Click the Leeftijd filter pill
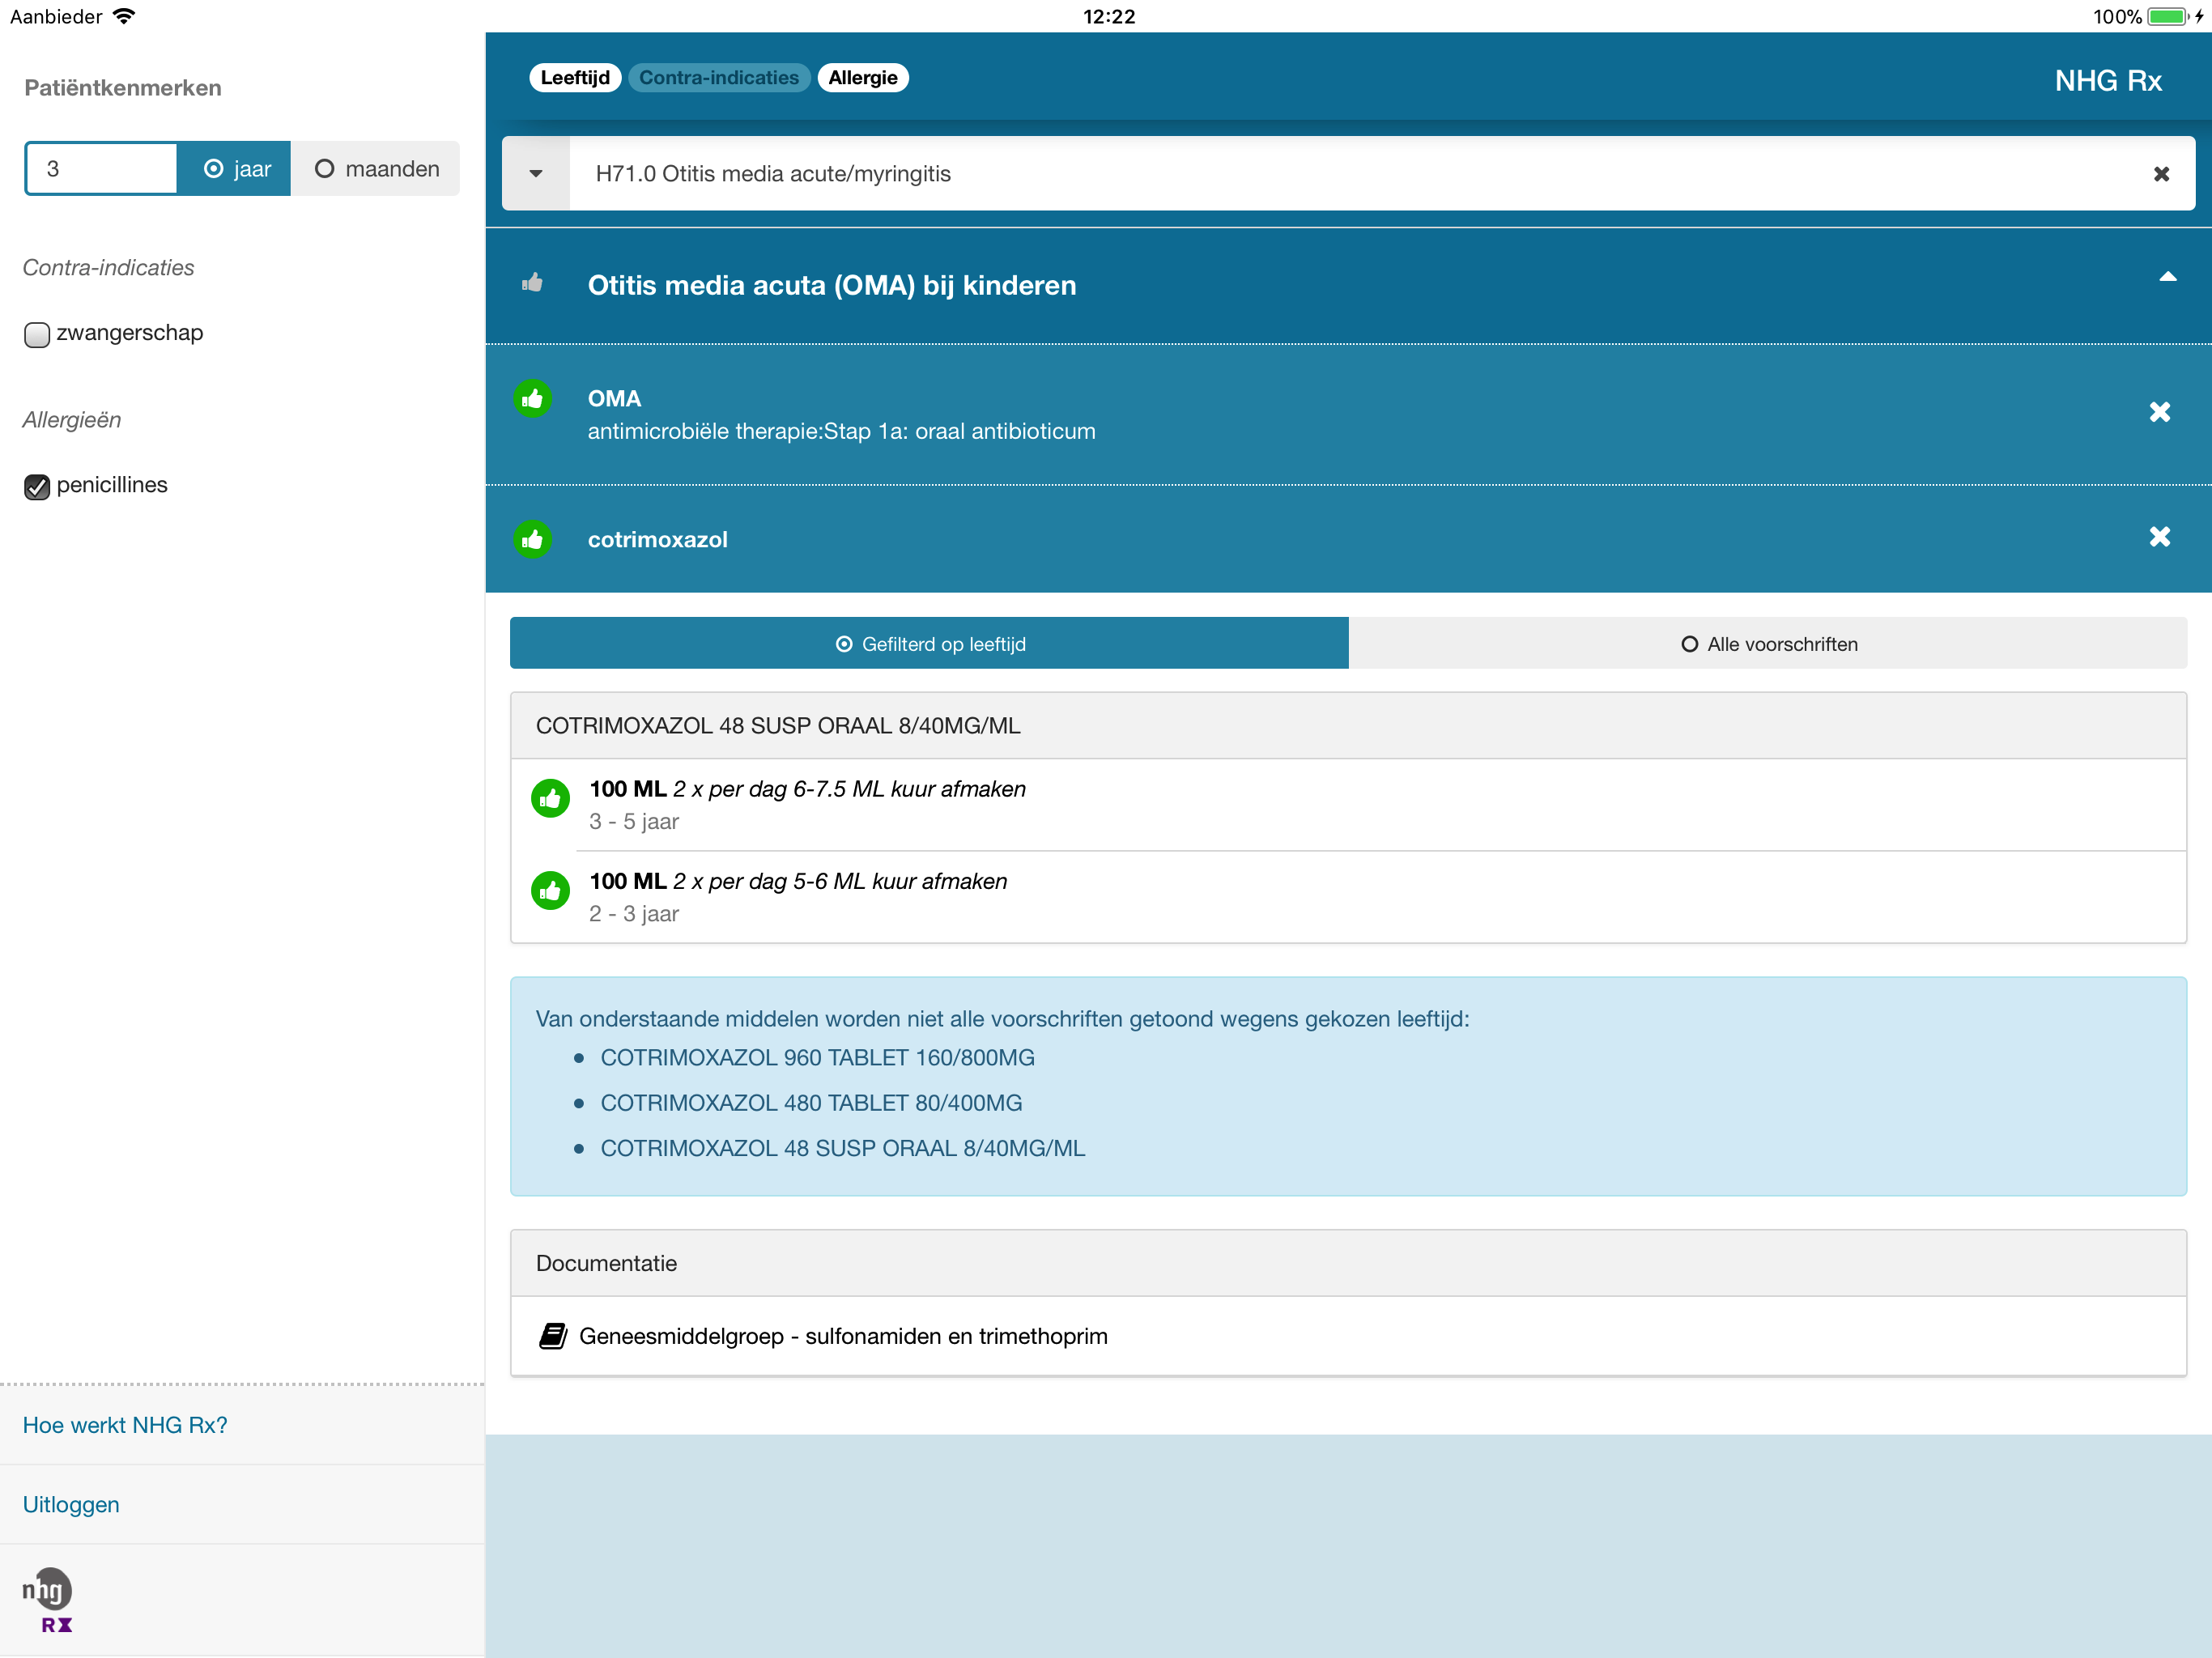Image resolution: width=2212 pixels, height=1658 pixels. tap(575, 78)
